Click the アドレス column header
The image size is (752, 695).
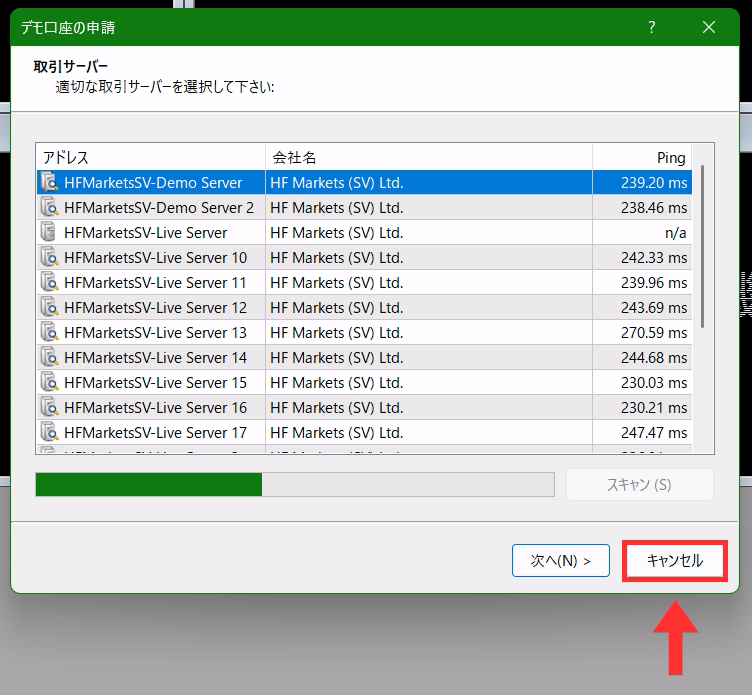[x=151, y=157]
